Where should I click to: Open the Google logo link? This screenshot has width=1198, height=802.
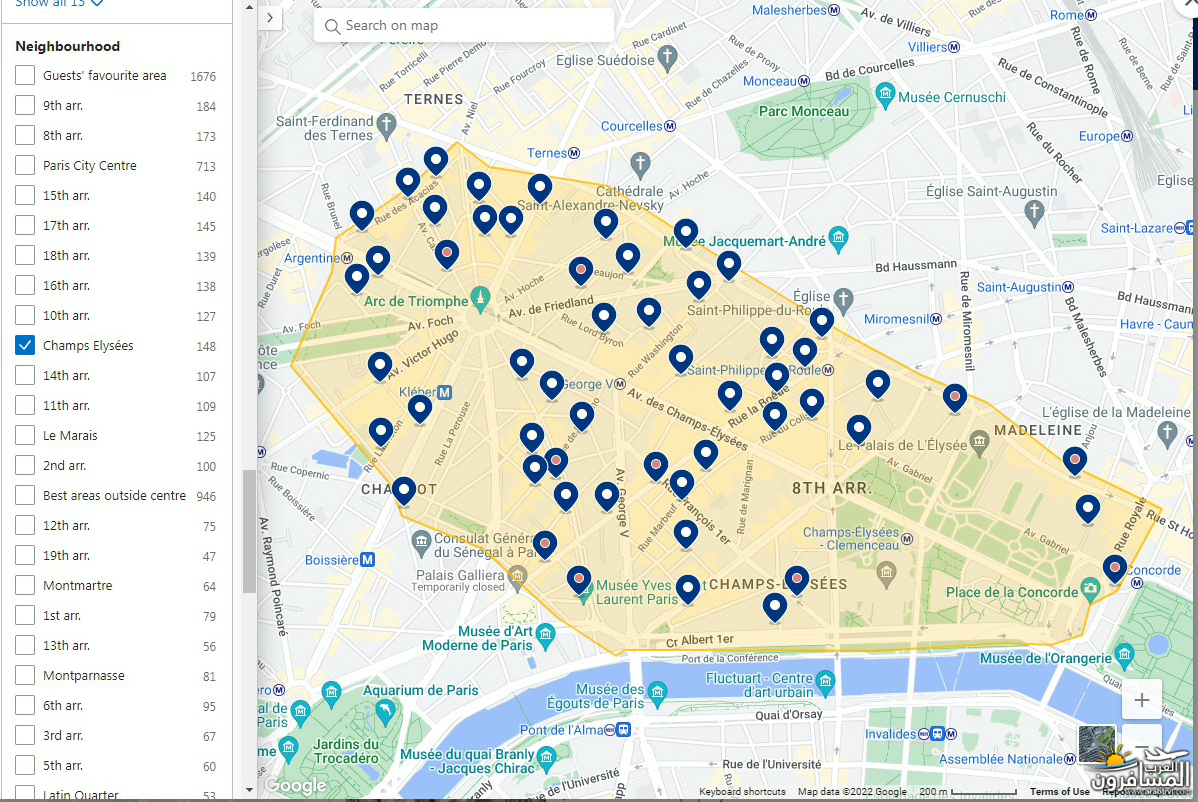[295, 784]
